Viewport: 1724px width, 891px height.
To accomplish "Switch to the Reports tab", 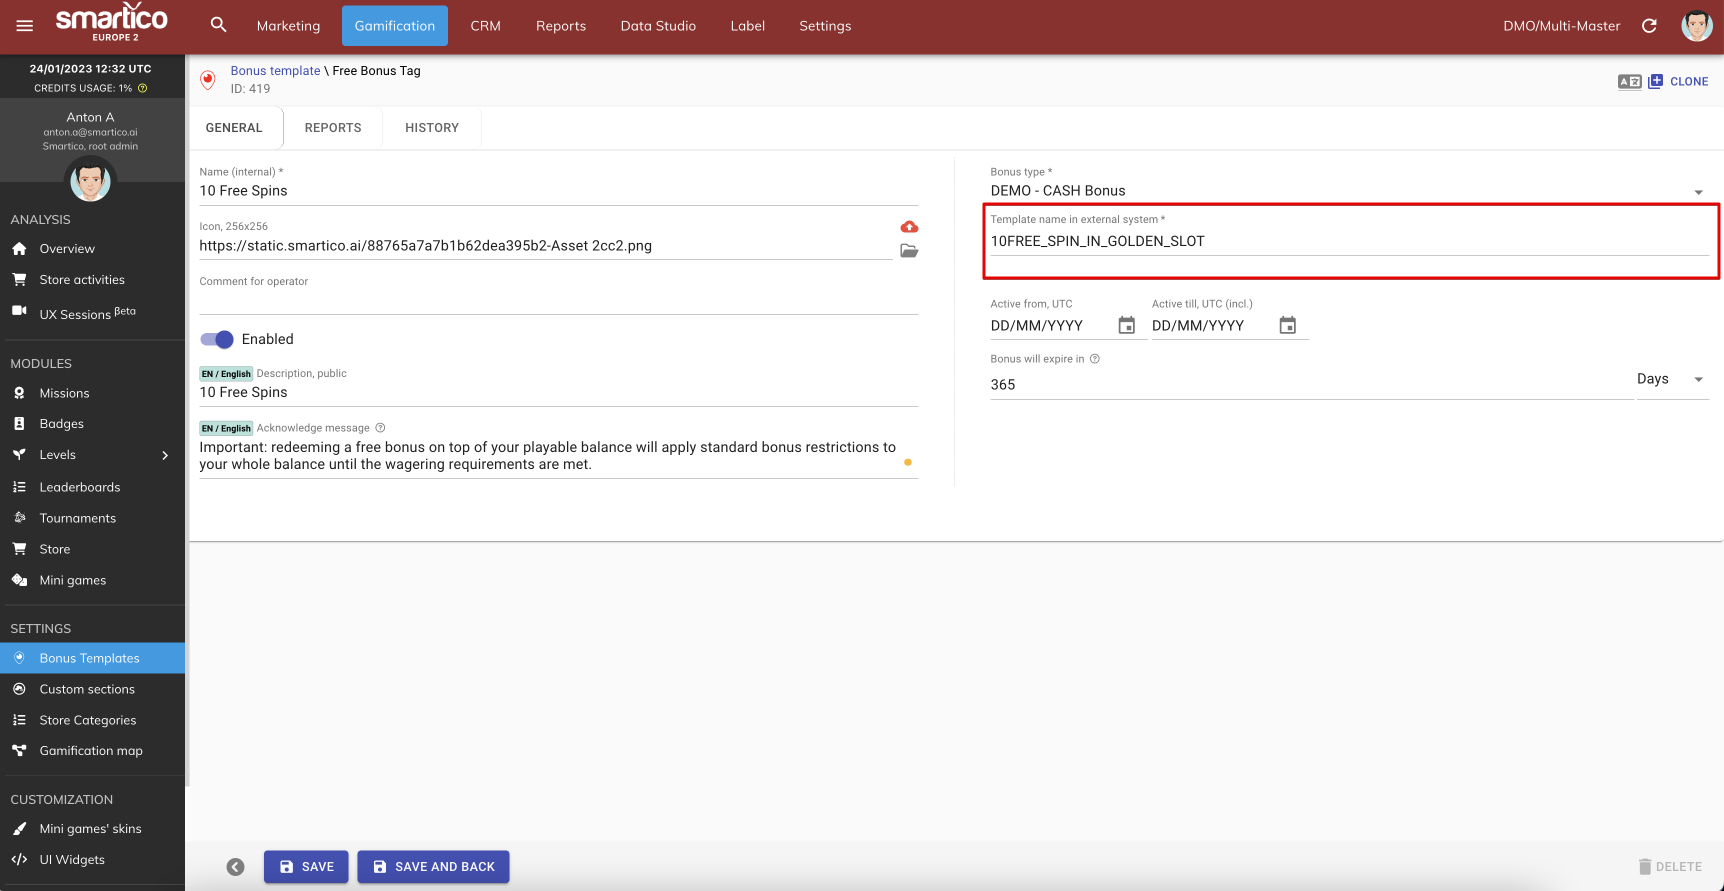I will (x=333, y=128).
